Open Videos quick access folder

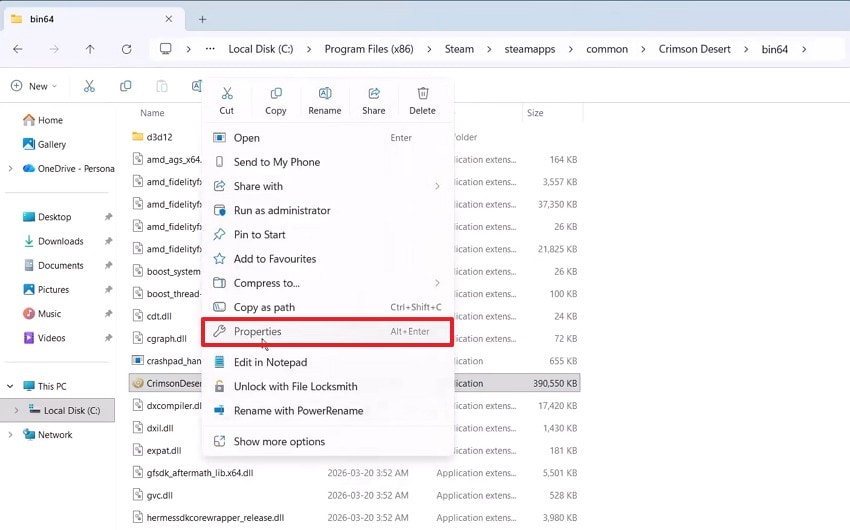[44, 338]
